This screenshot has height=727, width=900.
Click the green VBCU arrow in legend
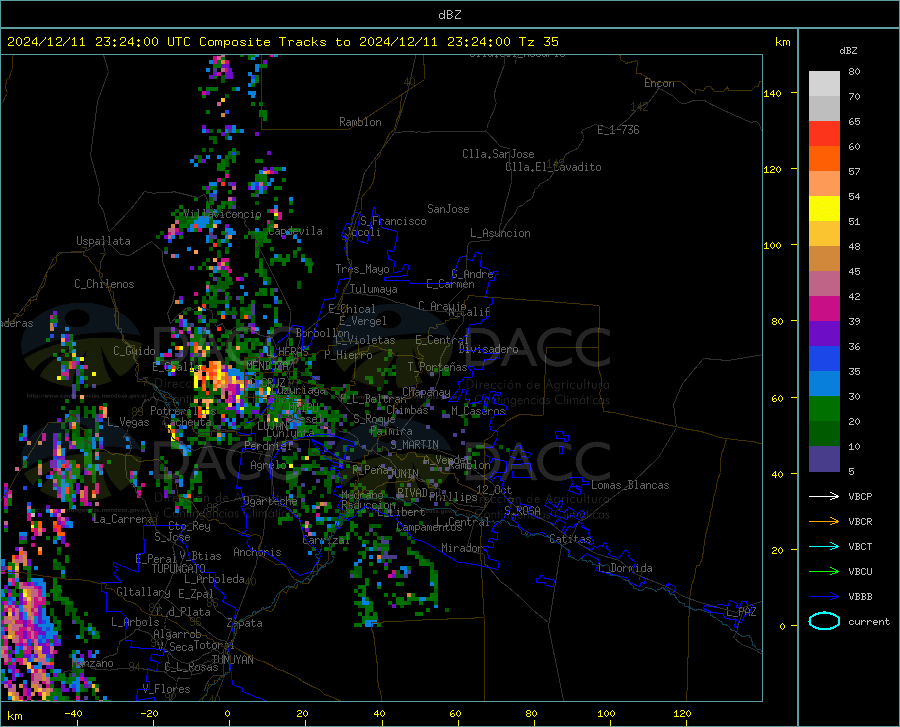tap(824, 572)
